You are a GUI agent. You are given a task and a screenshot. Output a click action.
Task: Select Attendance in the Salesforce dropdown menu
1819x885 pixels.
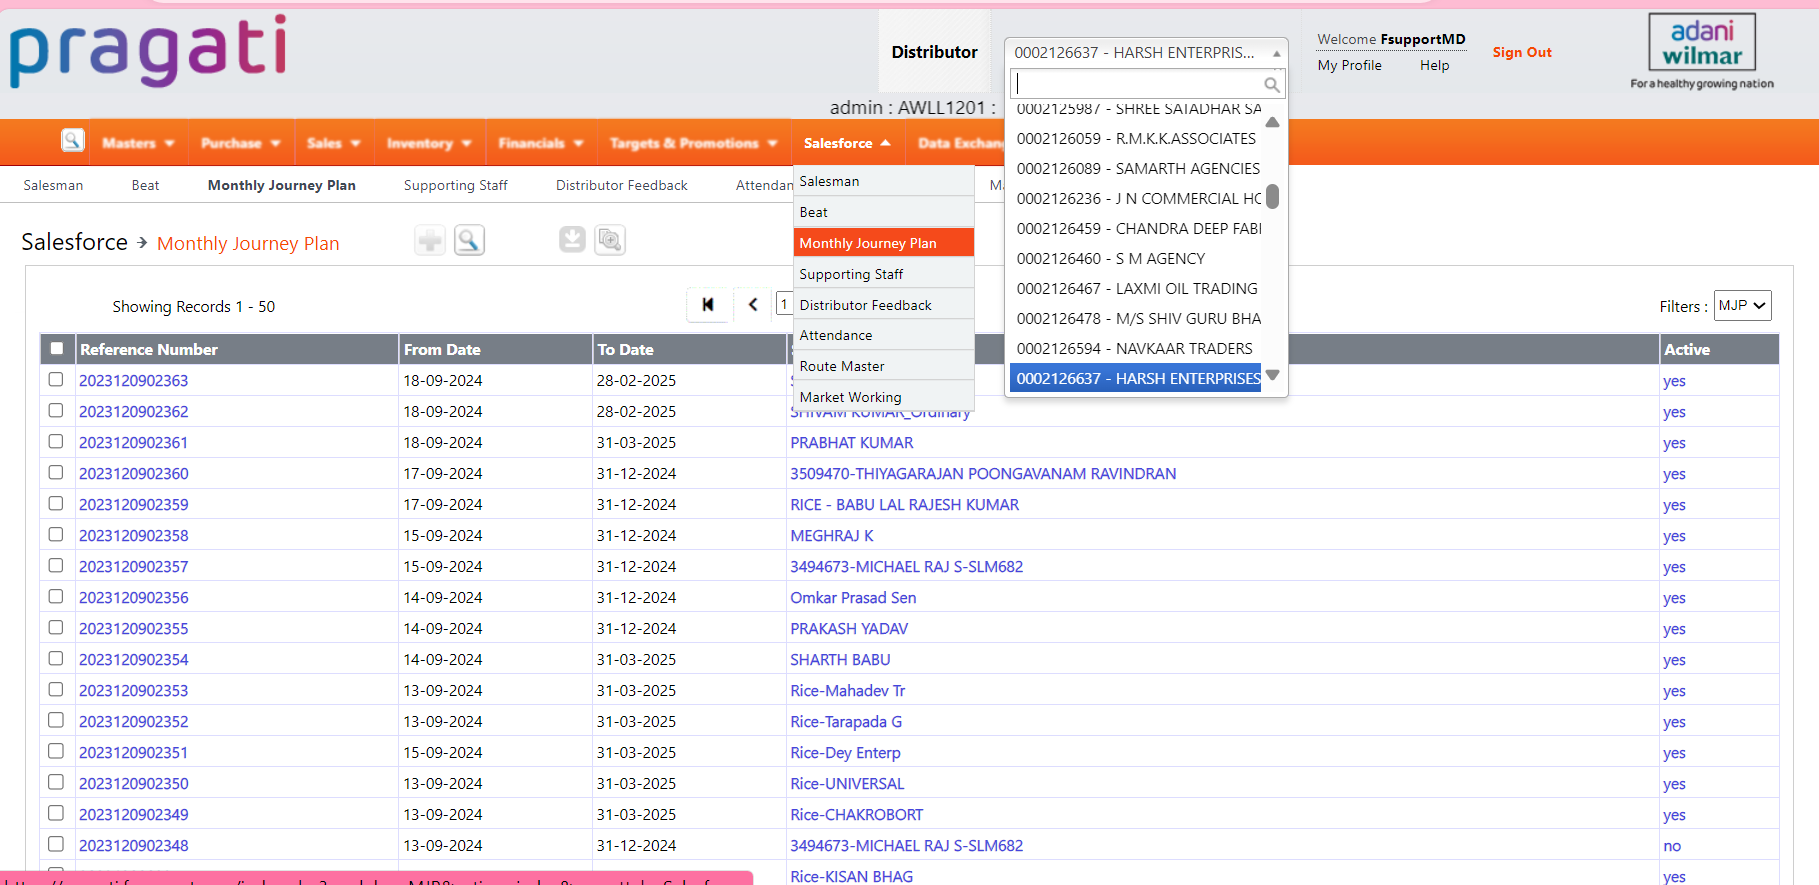pos(884,335)
